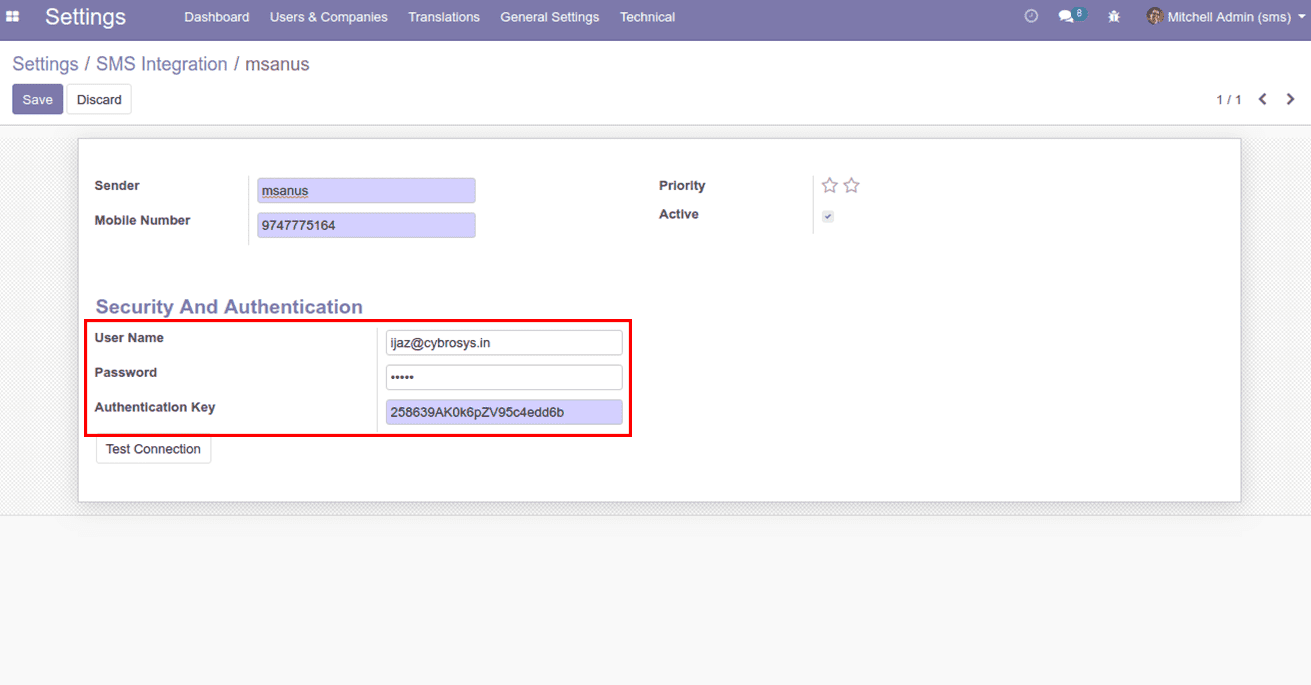Screen dimensions: 1311x685
Task: Click the Test Connection button
Action: (x=153, y=449)
